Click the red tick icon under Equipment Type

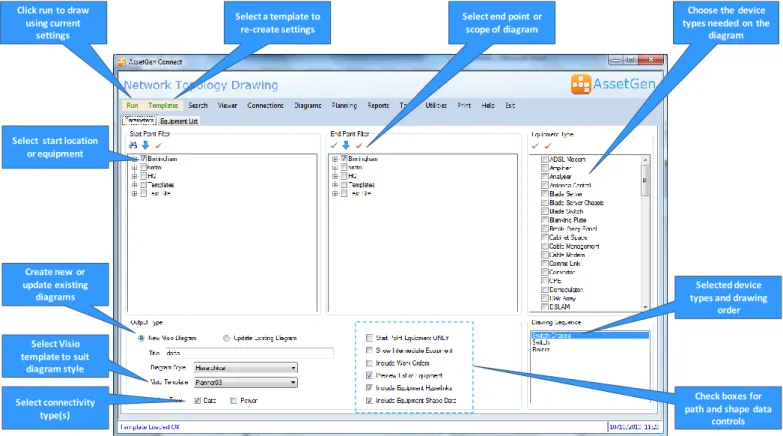[548, 146]
